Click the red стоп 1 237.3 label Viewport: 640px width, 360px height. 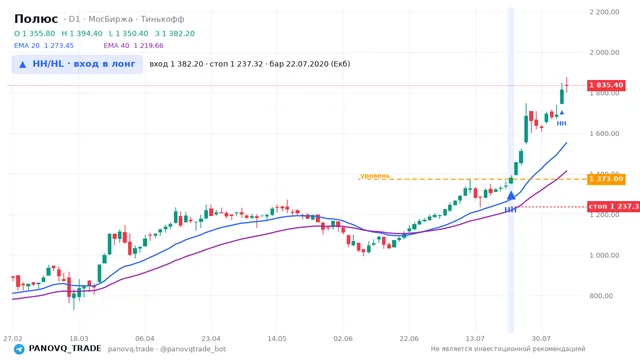coord(613,207)
